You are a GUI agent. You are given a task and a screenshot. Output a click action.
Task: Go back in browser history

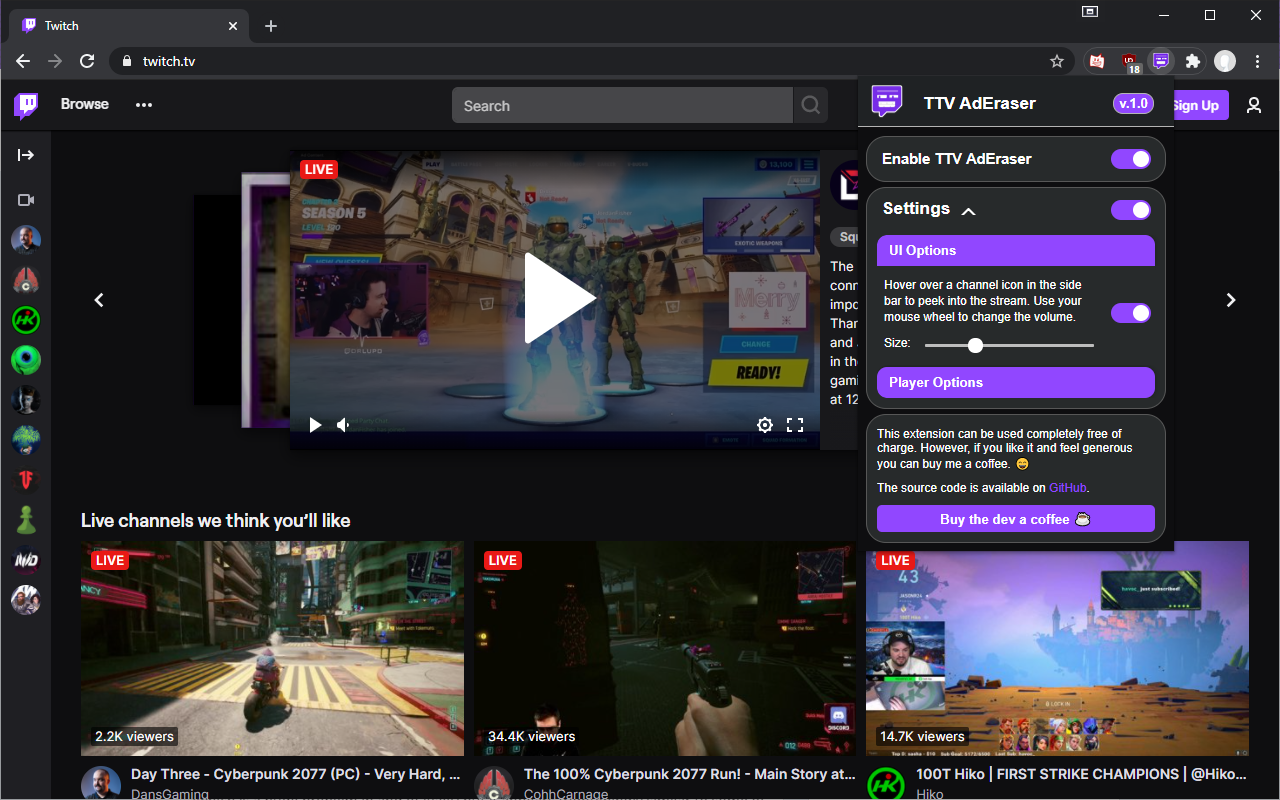(23, 61)
